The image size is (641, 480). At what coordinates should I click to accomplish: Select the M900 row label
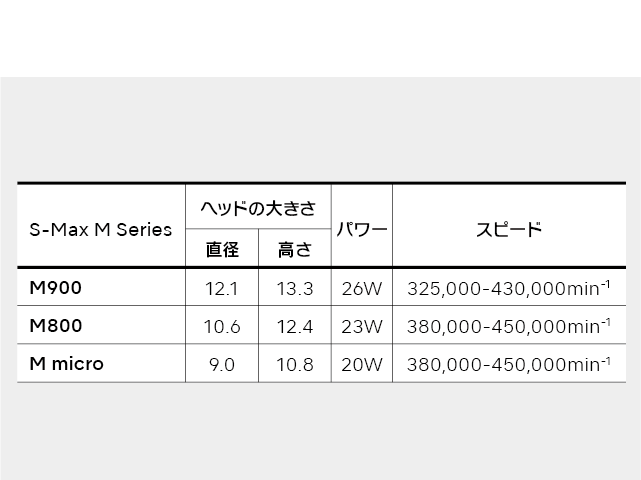point(55,289)
